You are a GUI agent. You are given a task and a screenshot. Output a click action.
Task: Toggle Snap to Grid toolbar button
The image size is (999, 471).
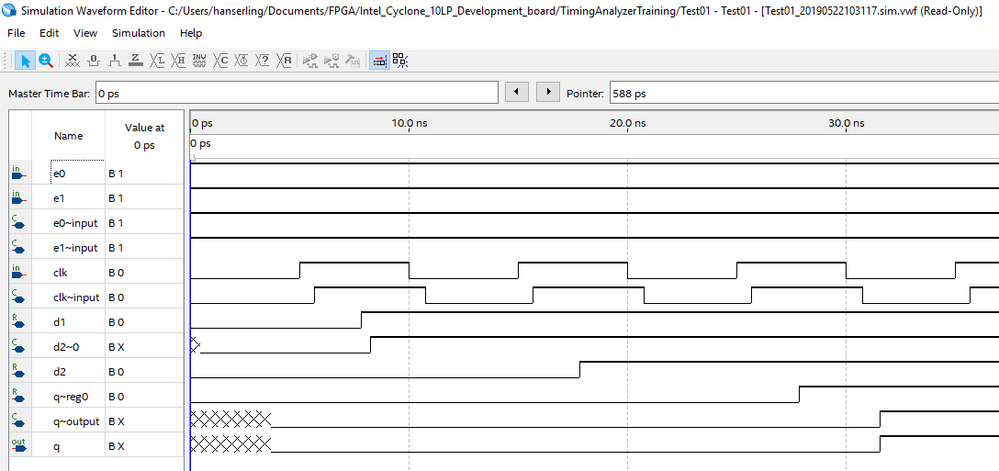[x=379, y=61]
